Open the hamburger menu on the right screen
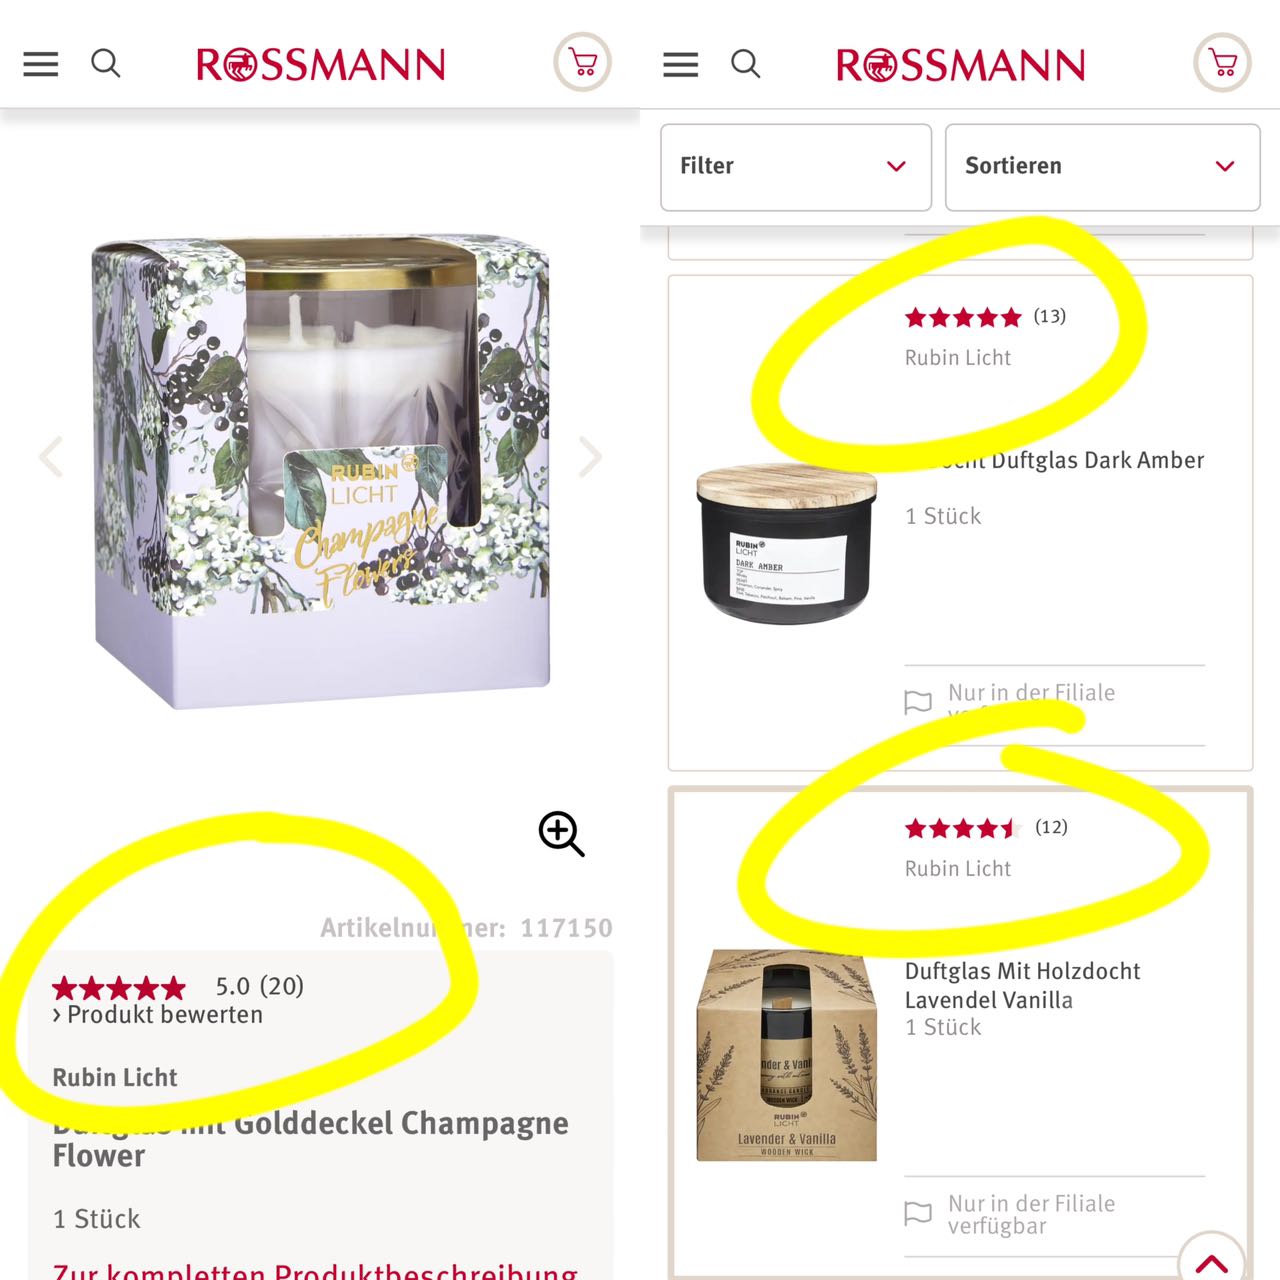 (x=681, y=65)
